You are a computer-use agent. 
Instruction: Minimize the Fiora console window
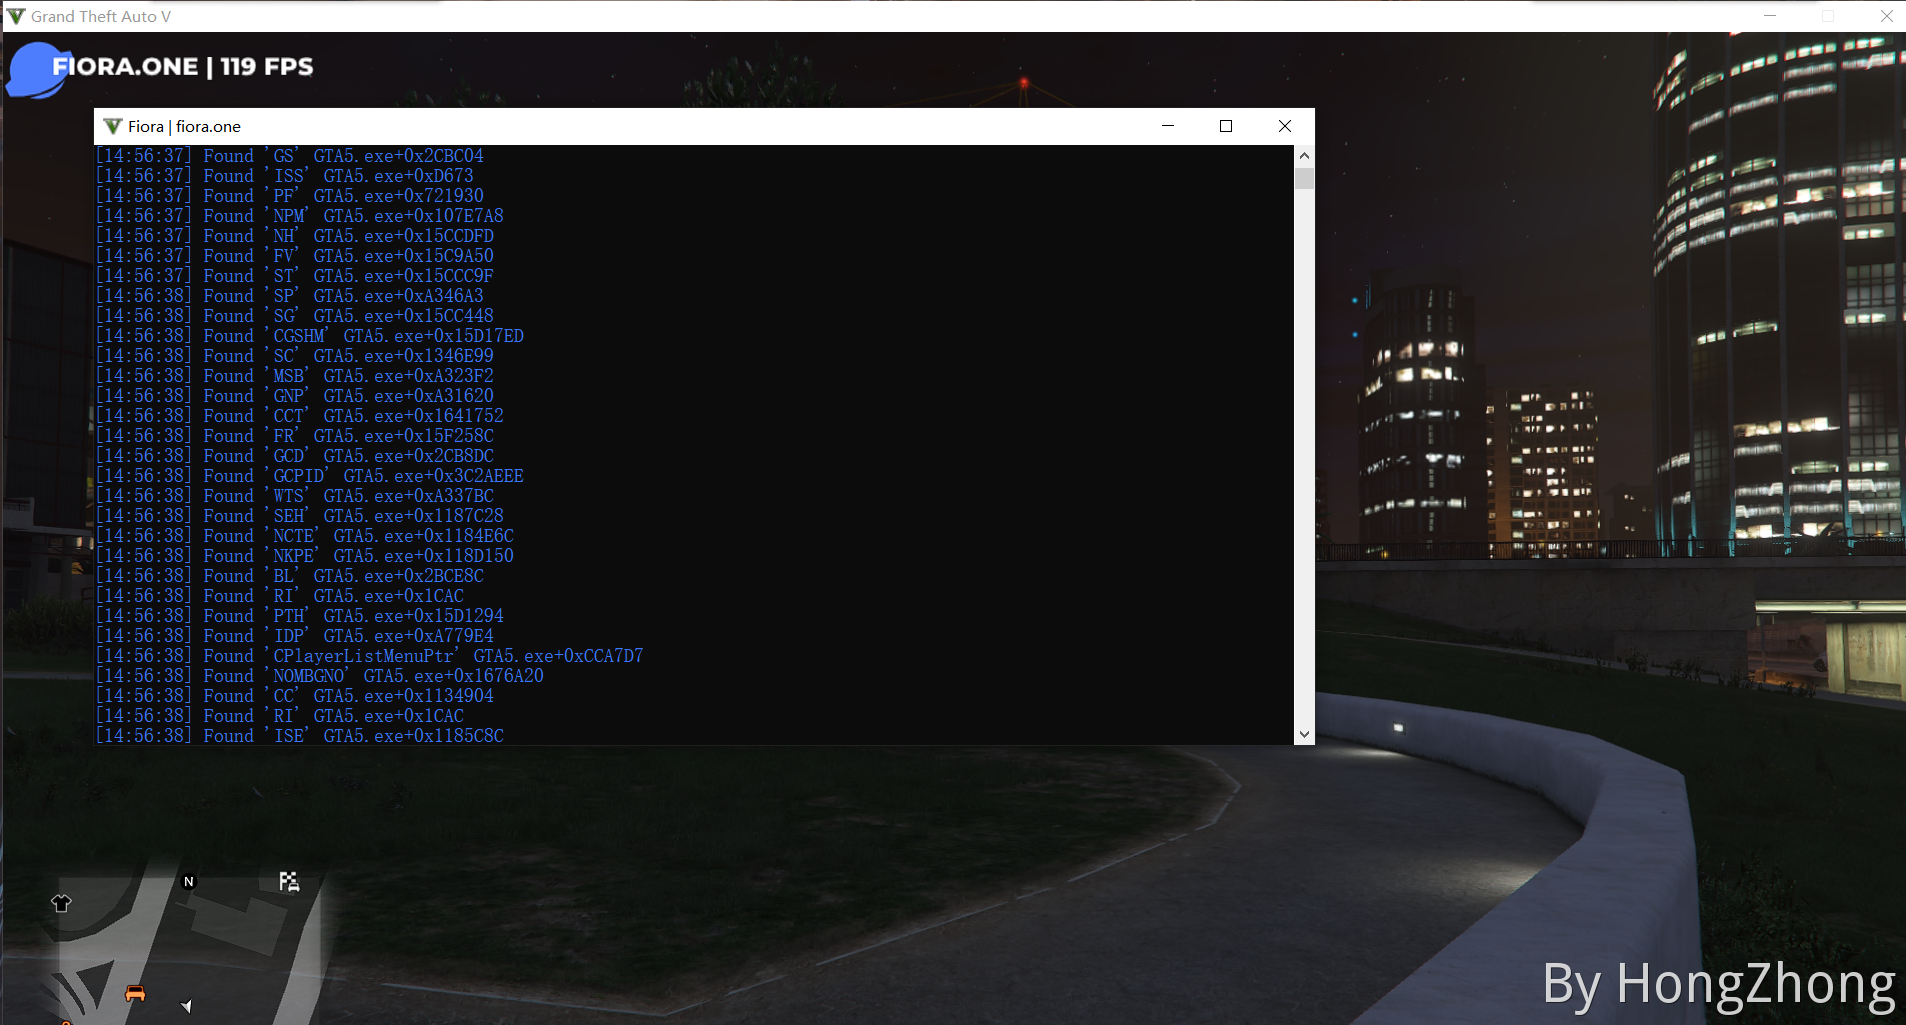click(1167, 126)
